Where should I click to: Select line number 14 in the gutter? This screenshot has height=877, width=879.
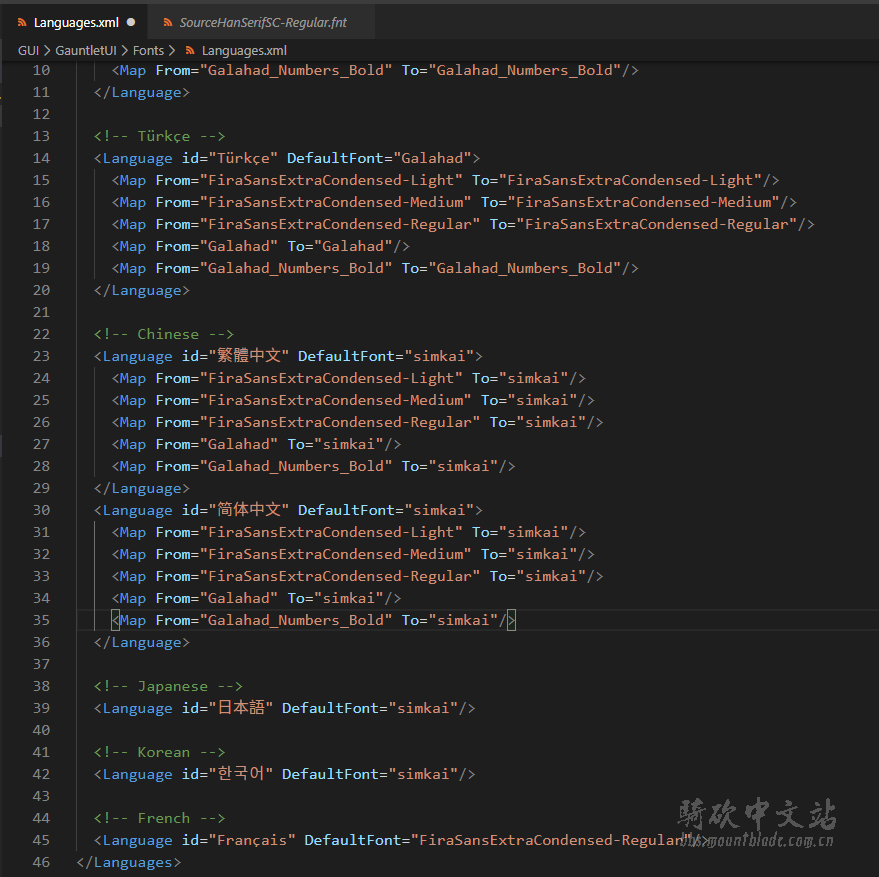click(x=41, y=158)
